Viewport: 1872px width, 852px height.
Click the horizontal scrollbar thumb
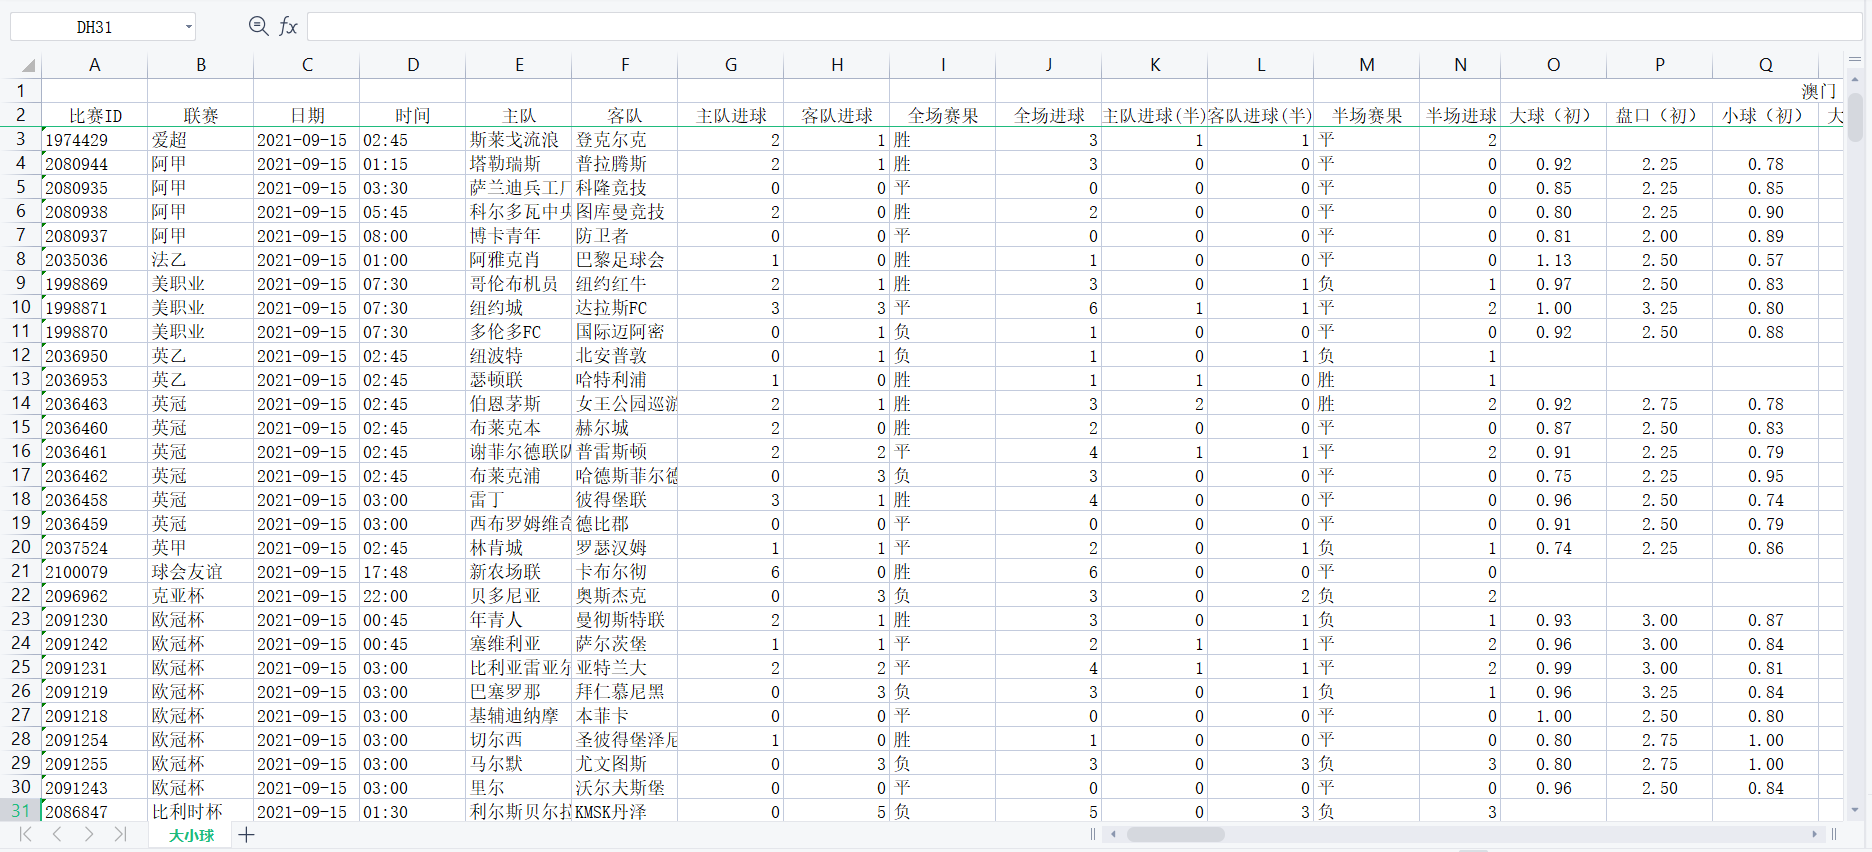tap(1175, 834)
